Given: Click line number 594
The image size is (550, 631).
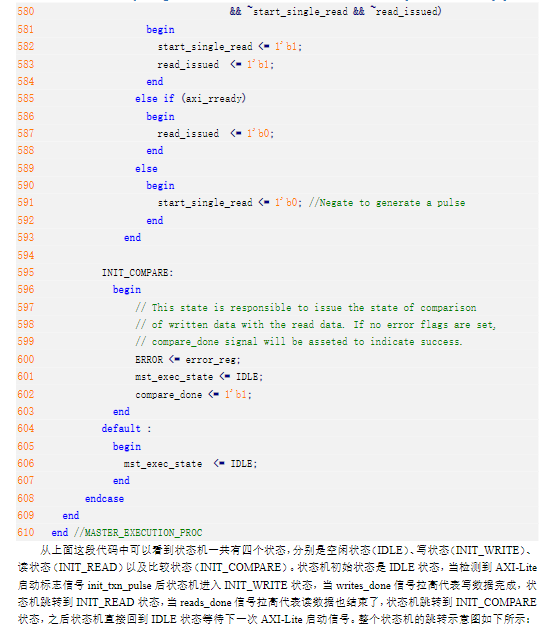Looking at the screenshot, I should (x=26, y=255).
